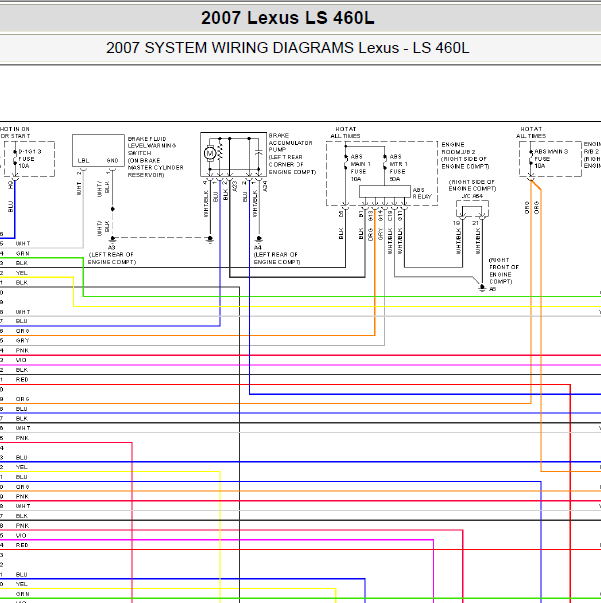The image size is (601, 603).
Task: Click the GRY label in the left wire list
Action: [23, 341]
